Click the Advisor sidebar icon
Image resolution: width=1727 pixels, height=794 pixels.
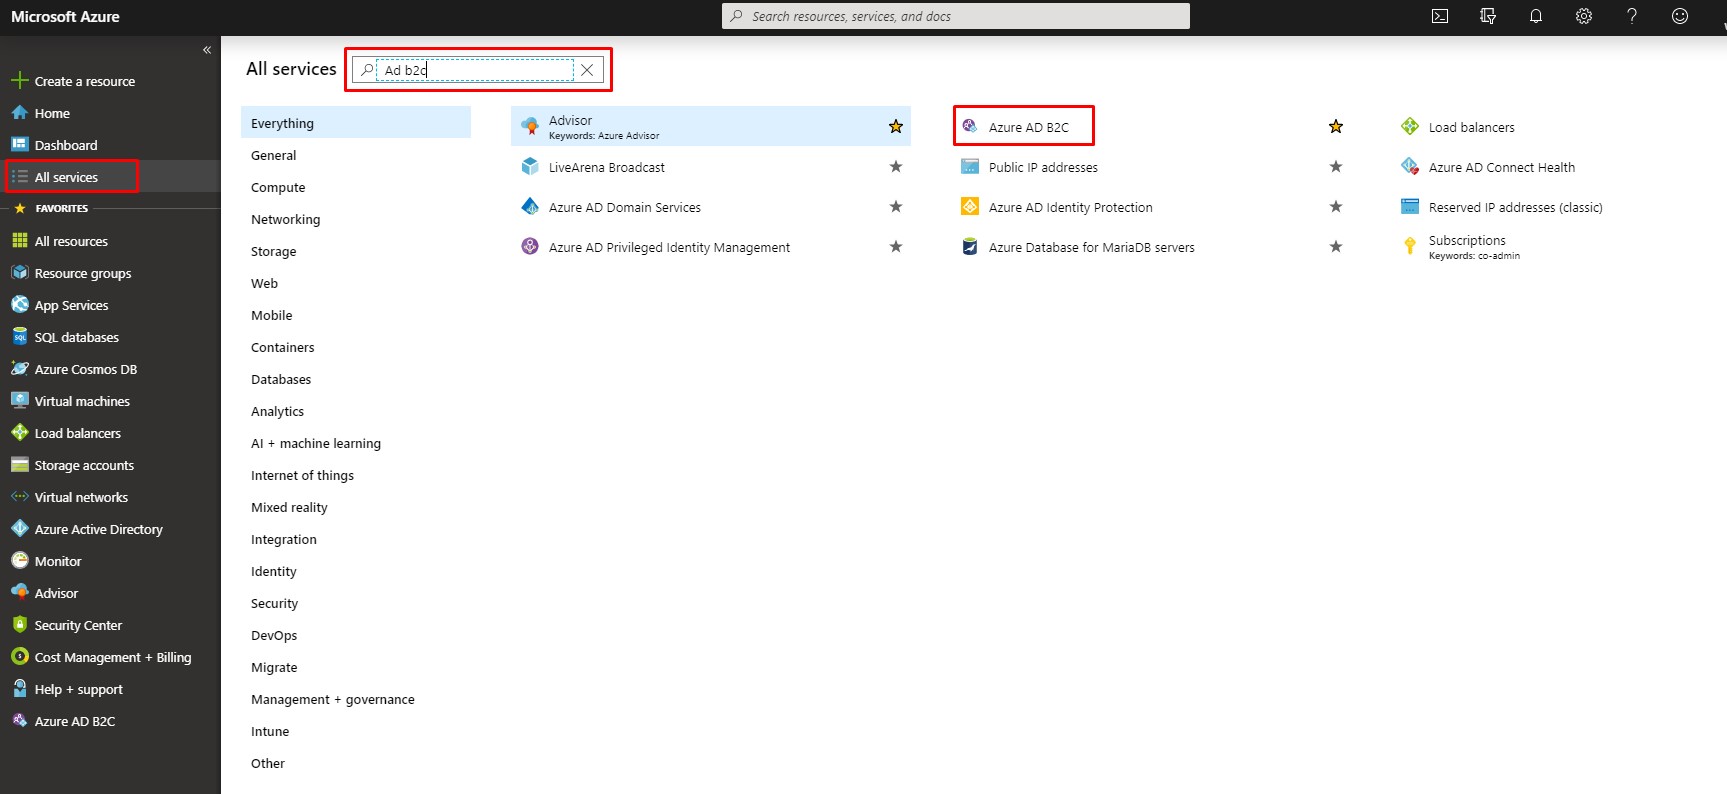[19, 593]
